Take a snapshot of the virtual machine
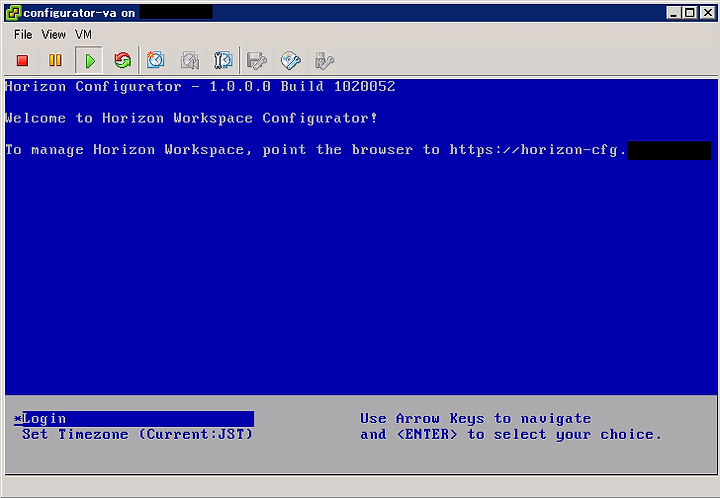Screen dimensions: 720x498 (156, 60)
